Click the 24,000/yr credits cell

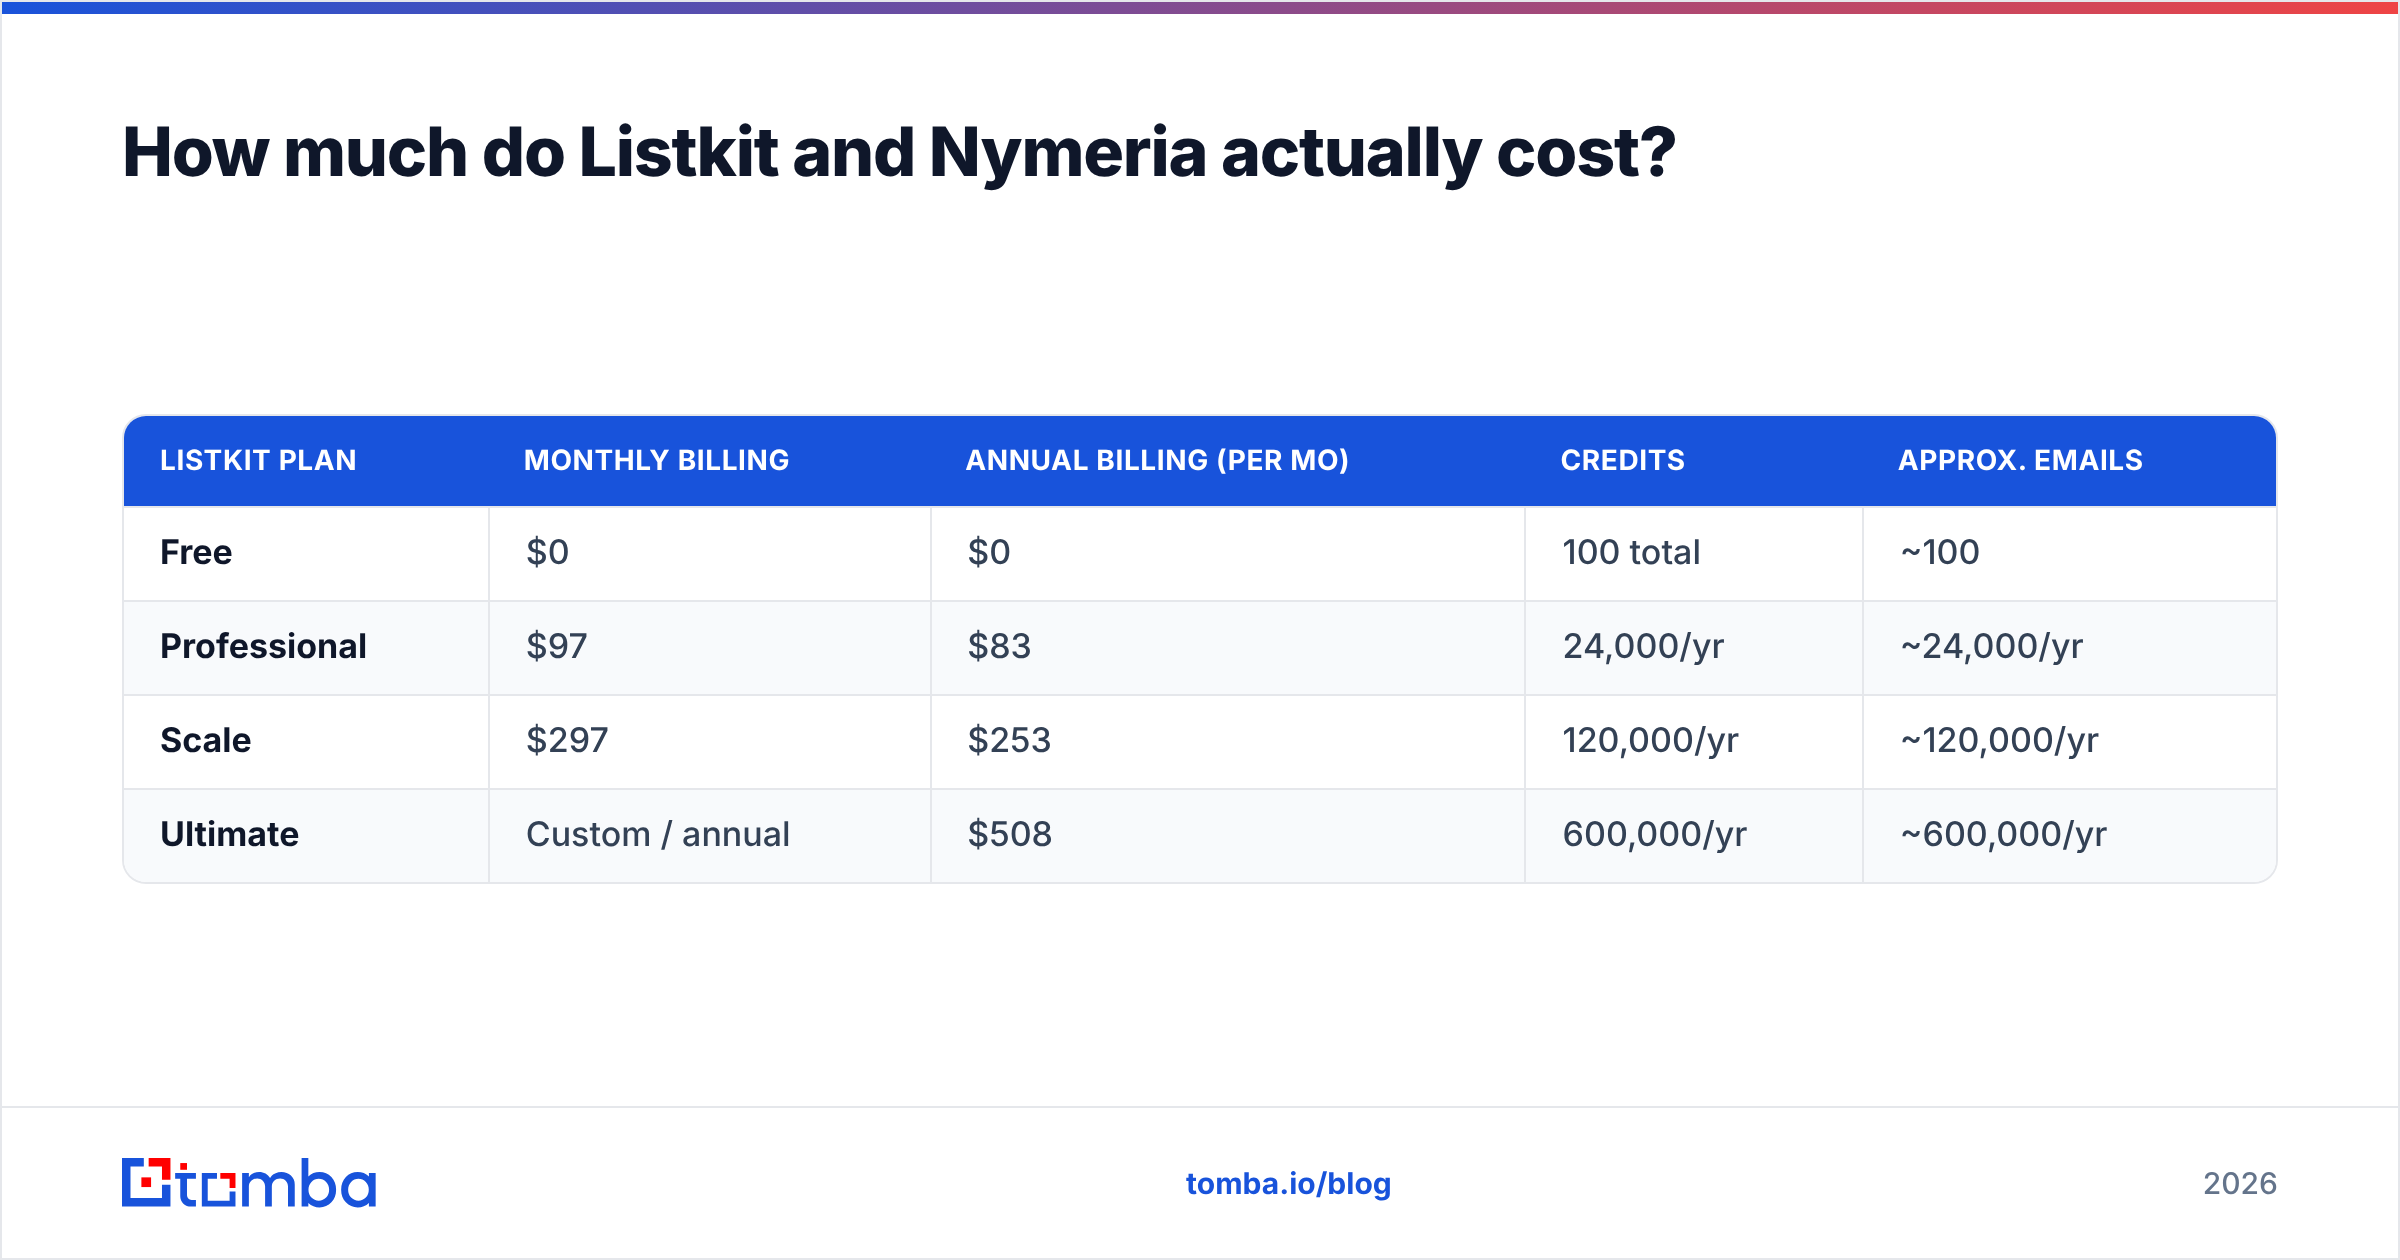(x=1694, y=647)
